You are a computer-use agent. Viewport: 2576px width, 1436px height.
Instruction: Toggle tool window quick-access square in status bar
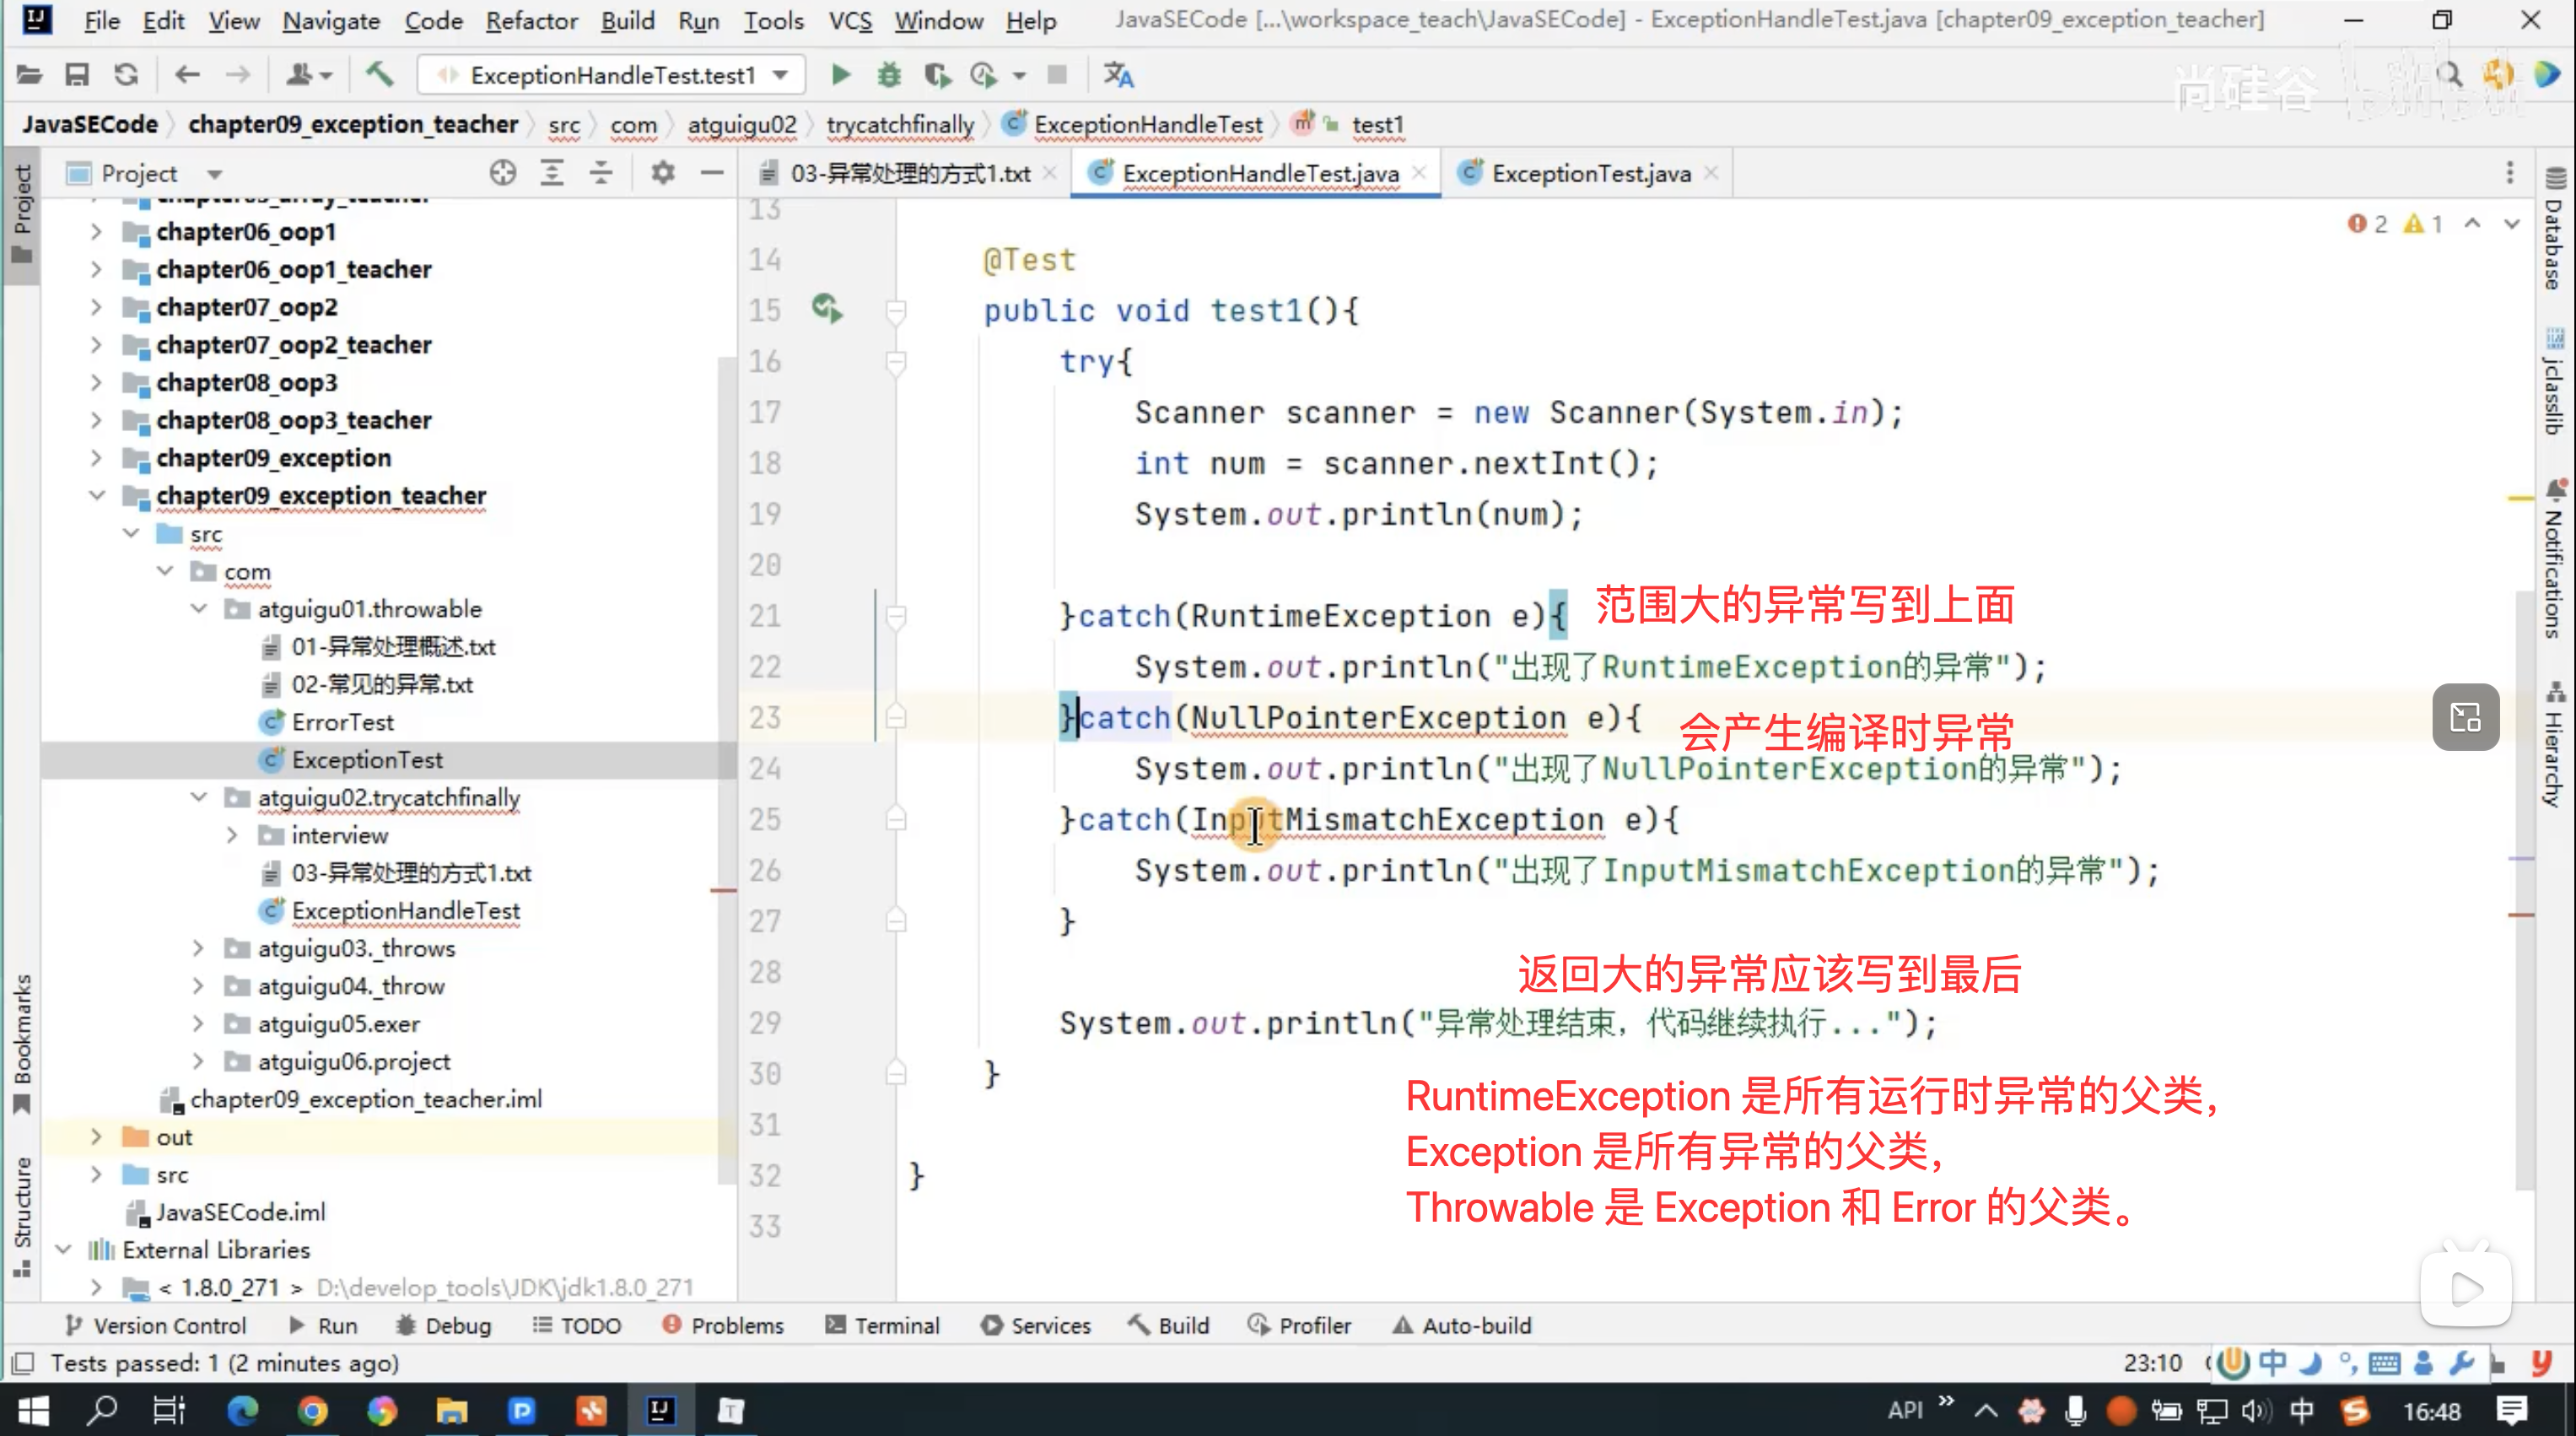pyautogui.click(x=23, y=1363)
